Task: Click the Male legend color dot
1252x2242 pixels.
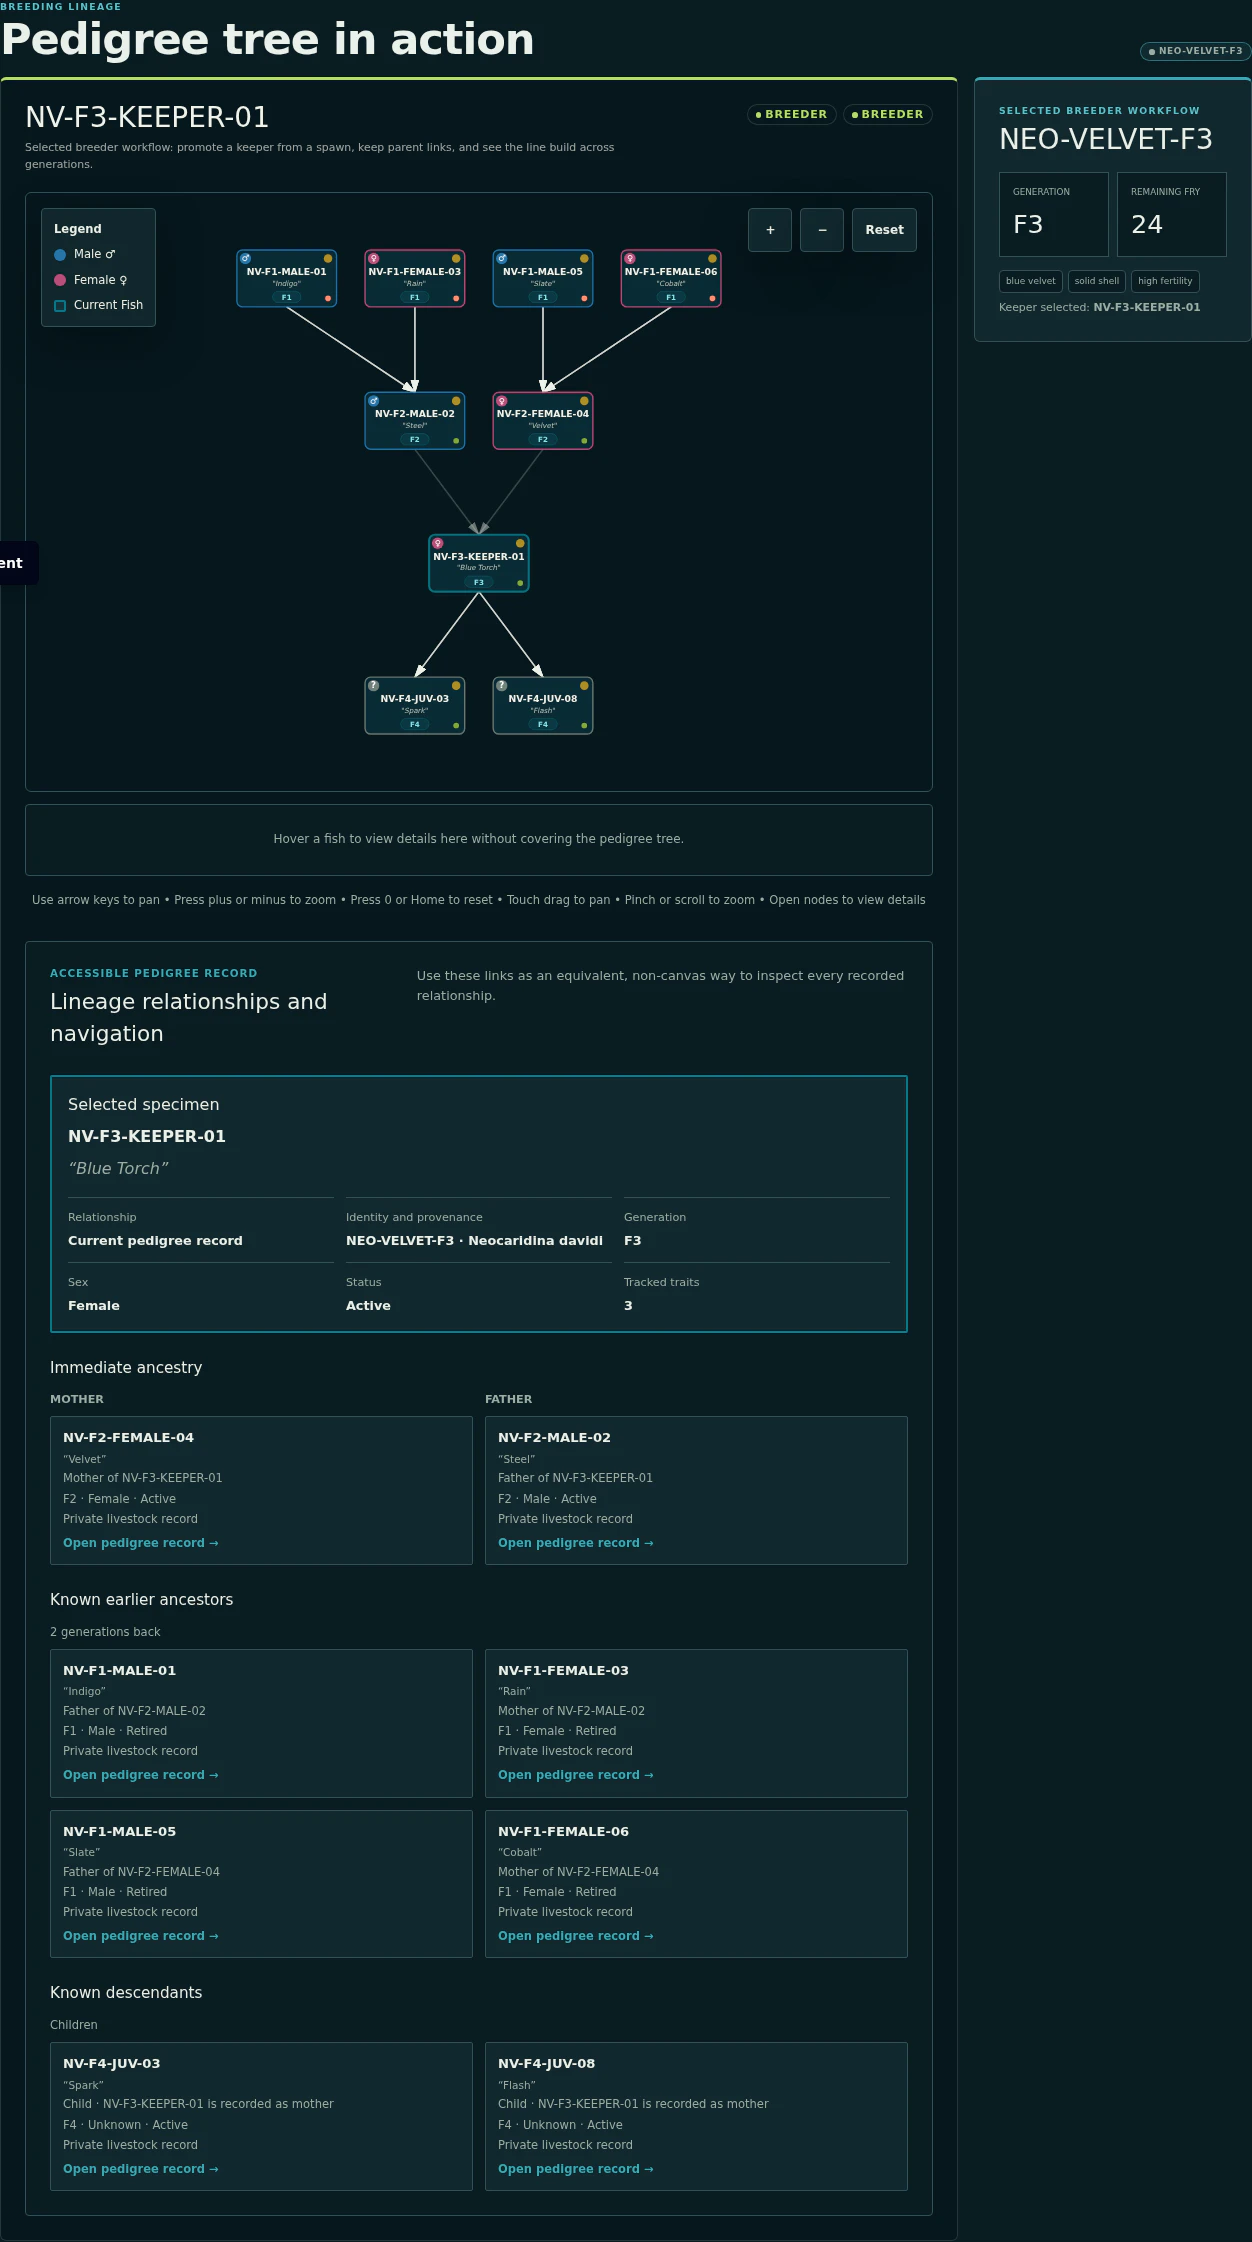Action: [60, 254]
